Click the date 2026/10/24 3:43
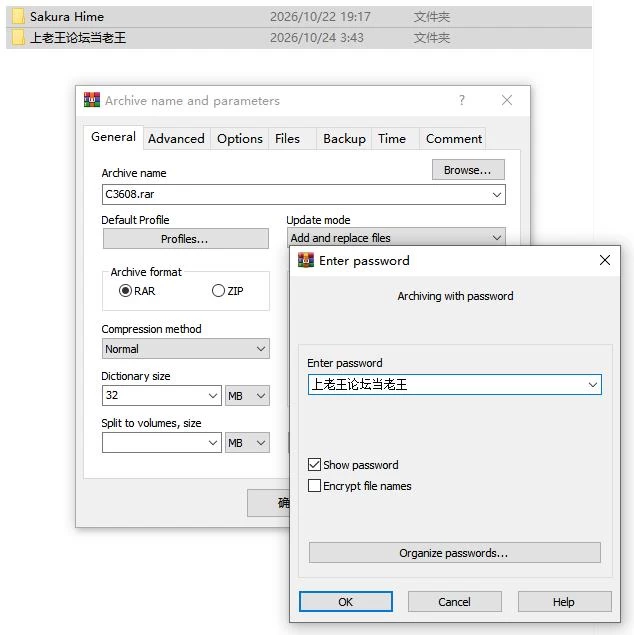Image resolution: width=634 pixels, height=635 pixels. 317,38
